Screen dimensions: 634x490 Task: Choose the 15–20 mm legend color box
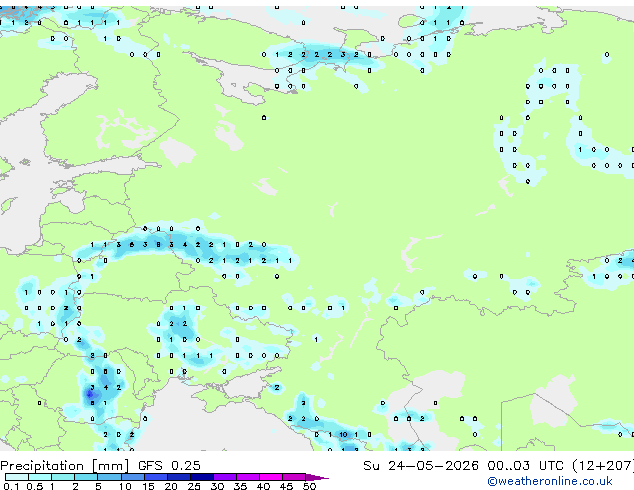click(x=156, y=477)
